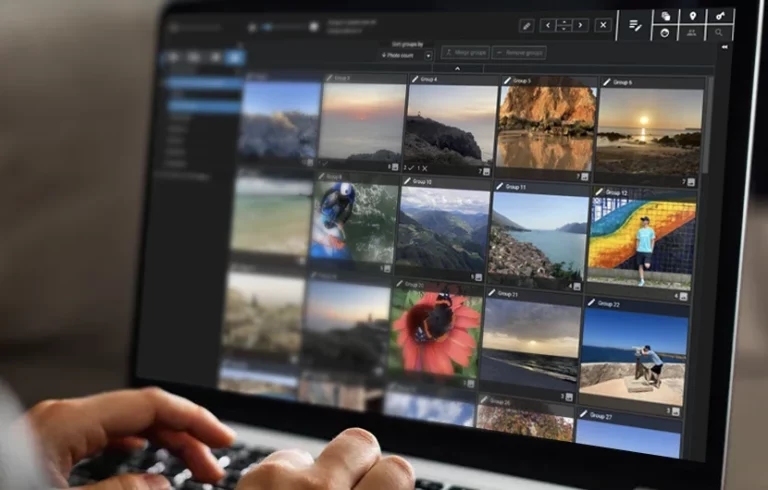Close the duplicate view with the X button
Viewport: 768px width, 490px height.
click(x=603, y=25)
